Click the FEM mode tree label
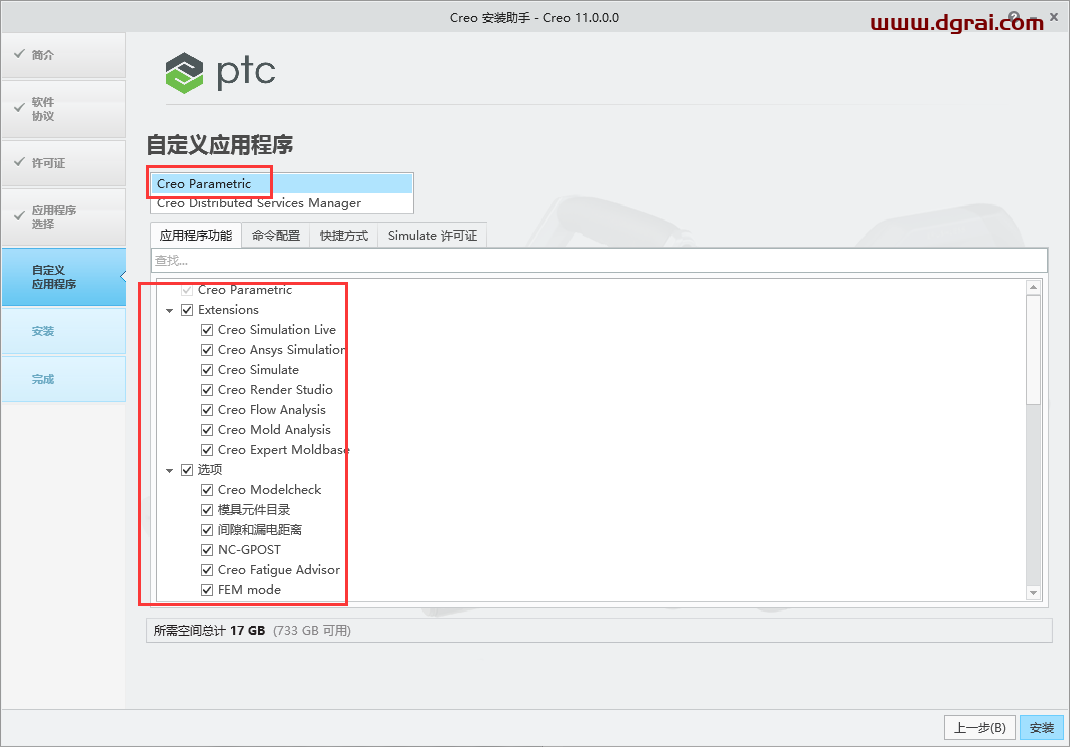Screen dimensions: 1070x747 pyautogui.click(x=249, y=589)
